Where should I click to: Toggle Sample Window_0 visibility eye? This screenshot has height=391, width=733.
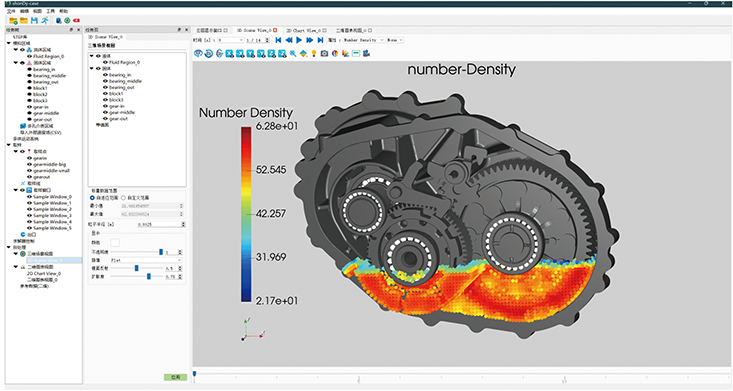(x=29, y=197)
